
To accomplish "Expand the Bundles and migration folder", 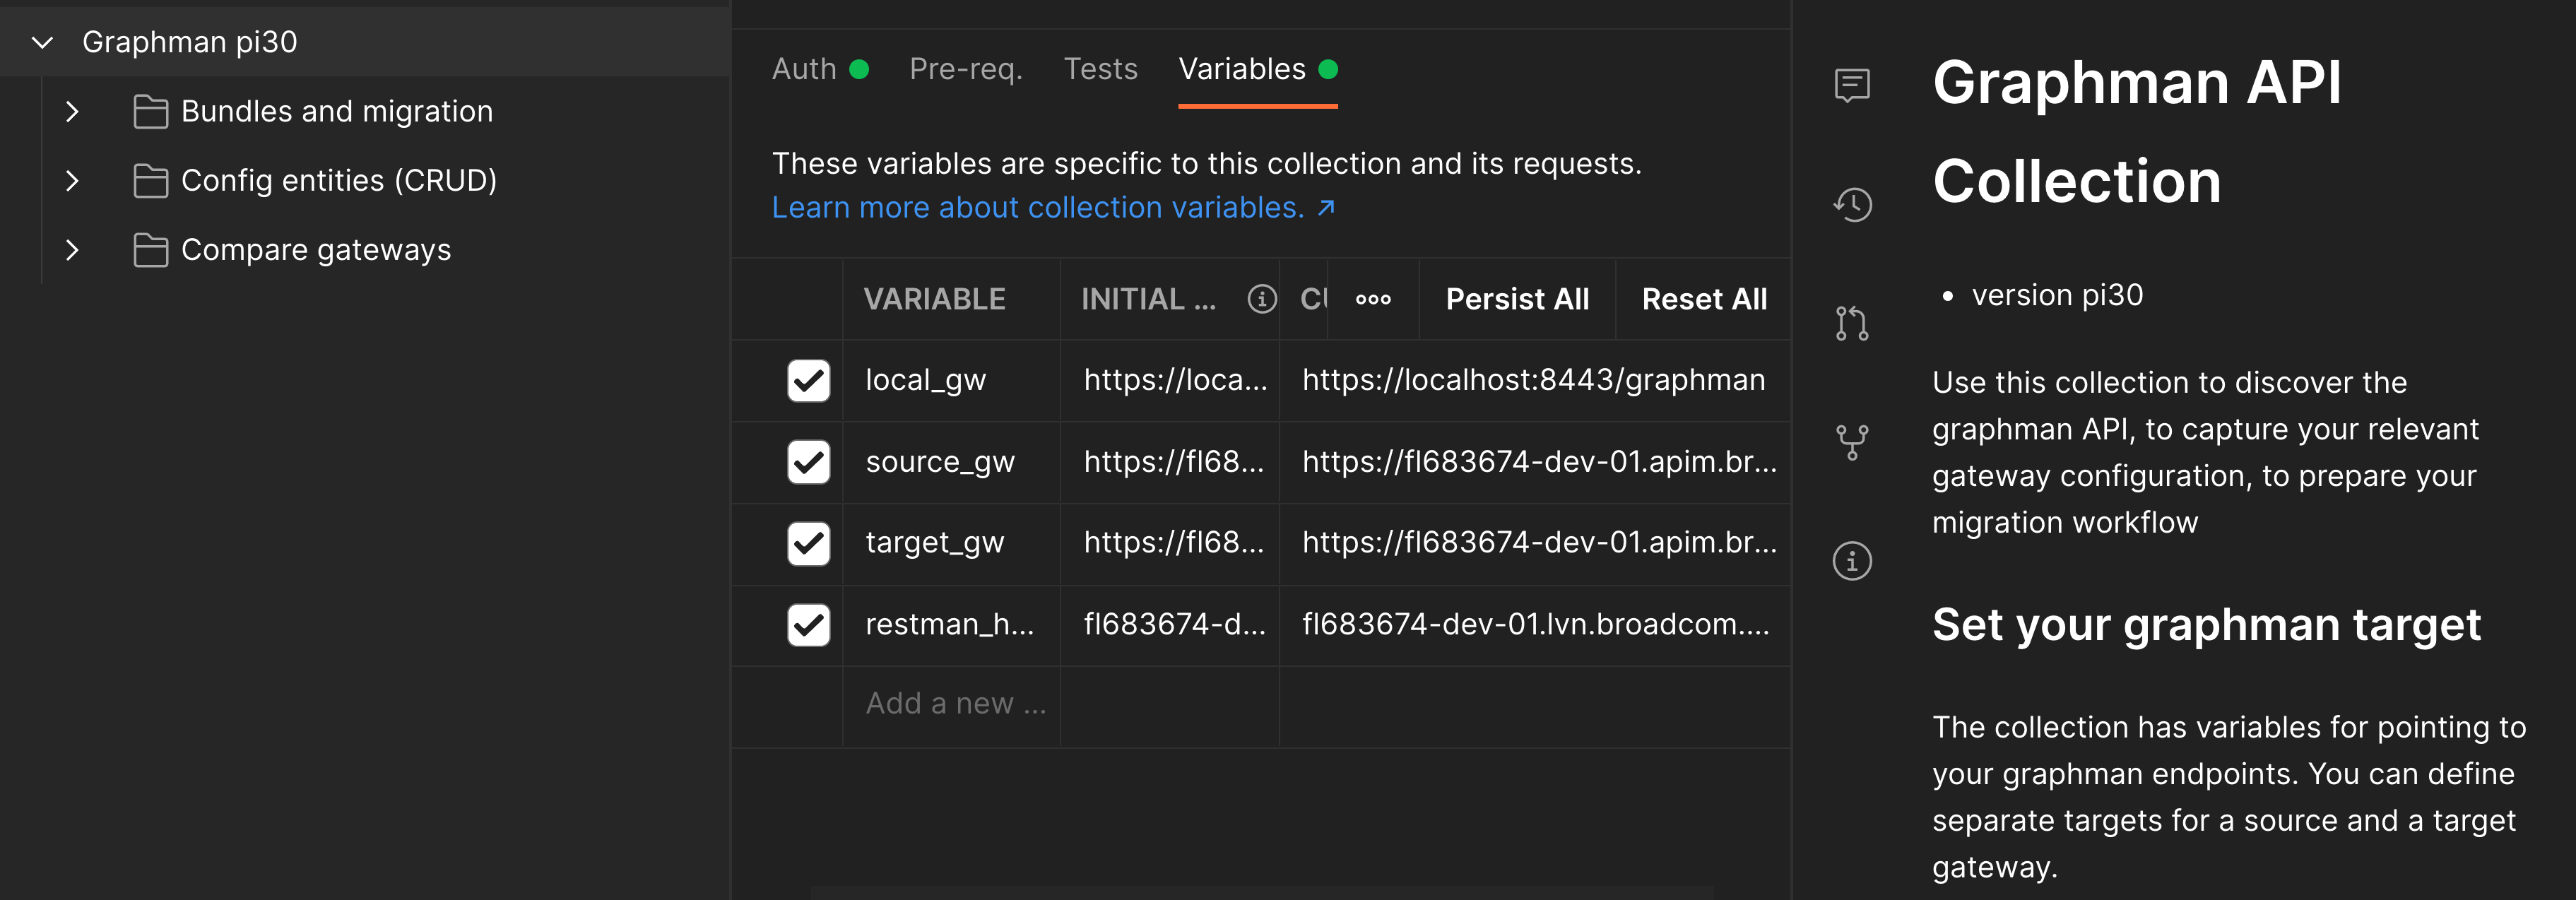I will point(71,110).
